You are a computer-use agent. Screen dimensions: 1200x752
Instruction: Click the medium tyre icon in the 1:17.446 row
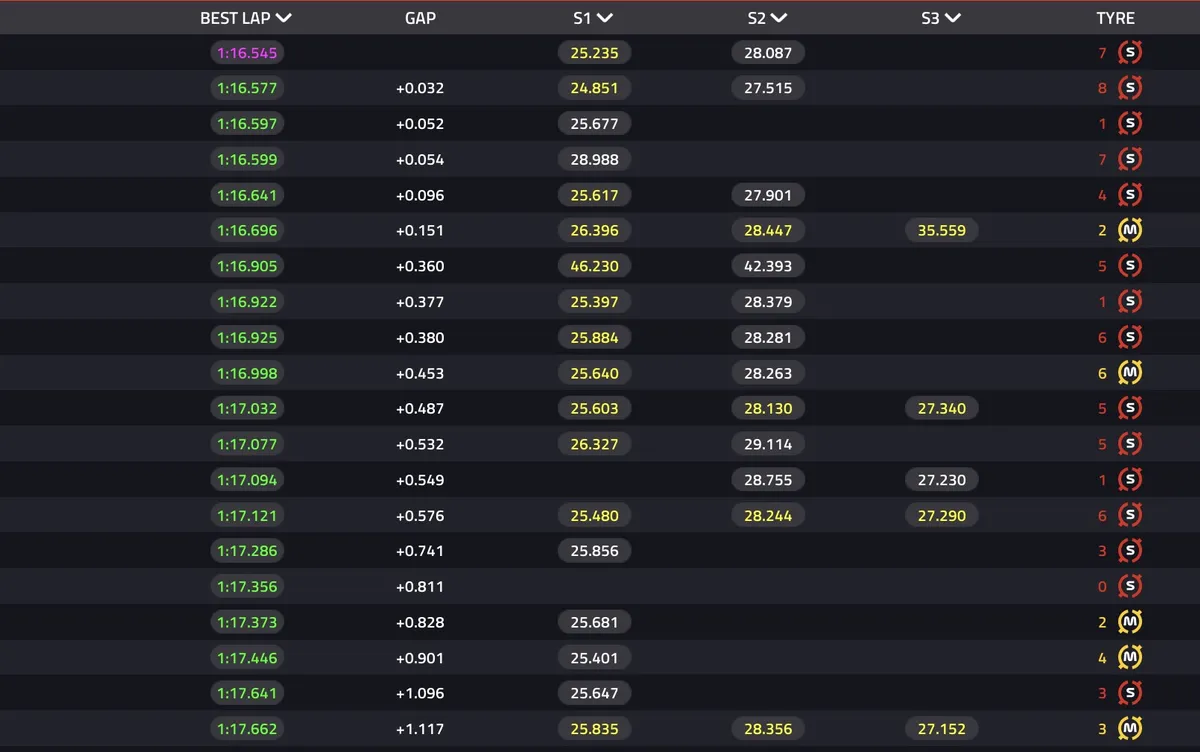click(1130, 658)
